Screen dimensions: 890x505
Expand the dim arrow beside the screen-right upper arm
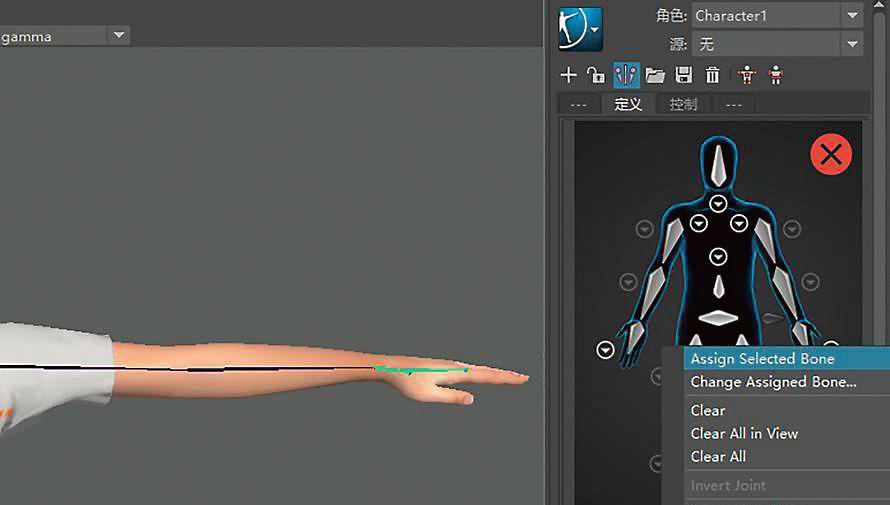(x=792, y=229)
